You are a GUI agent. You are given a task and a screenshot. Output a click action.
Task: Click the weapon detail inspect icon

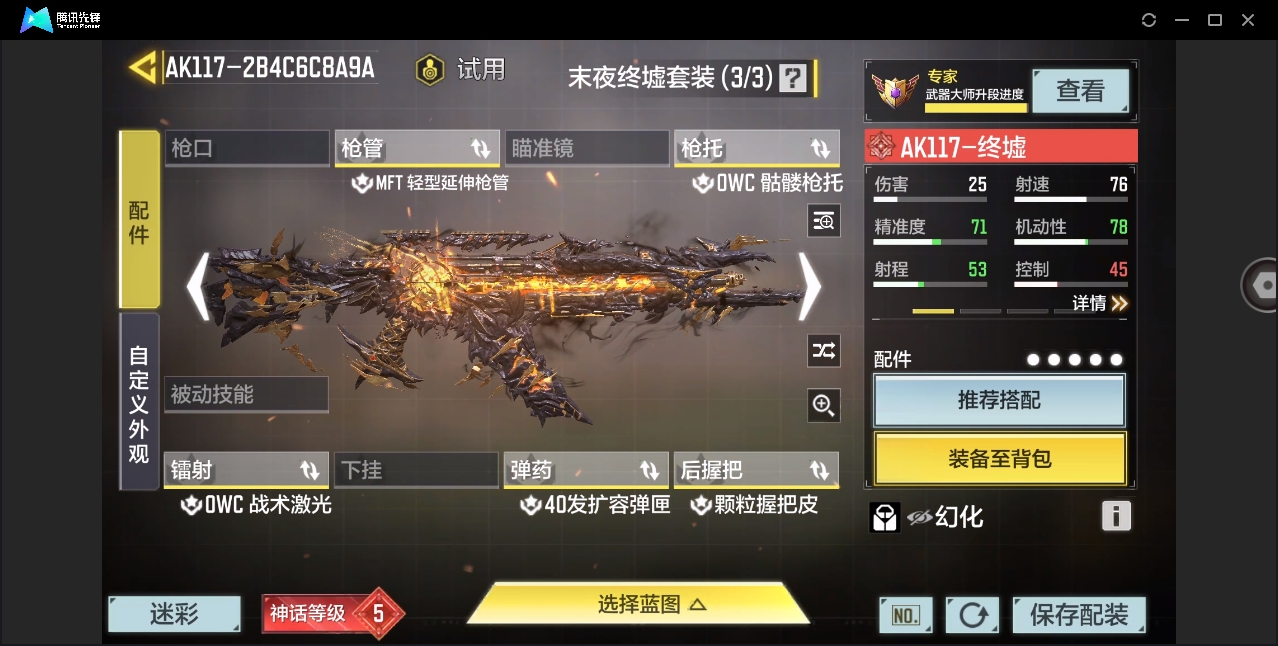tap(824, 221)
